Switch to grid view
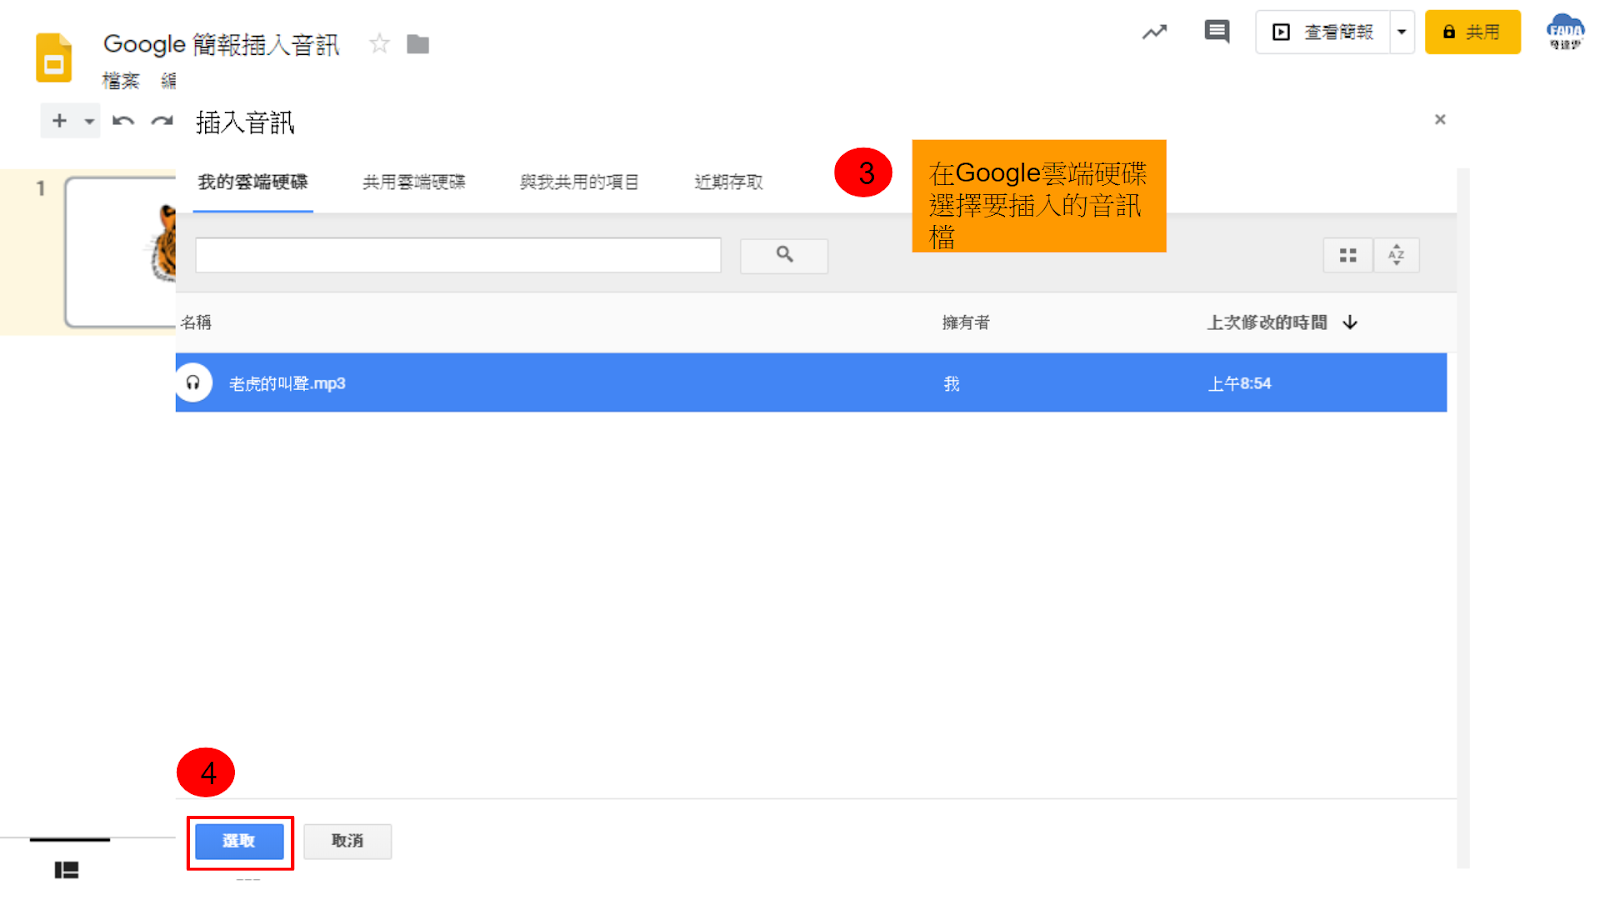Viewport: 1600px width, 900px height. pos(1348,256)
